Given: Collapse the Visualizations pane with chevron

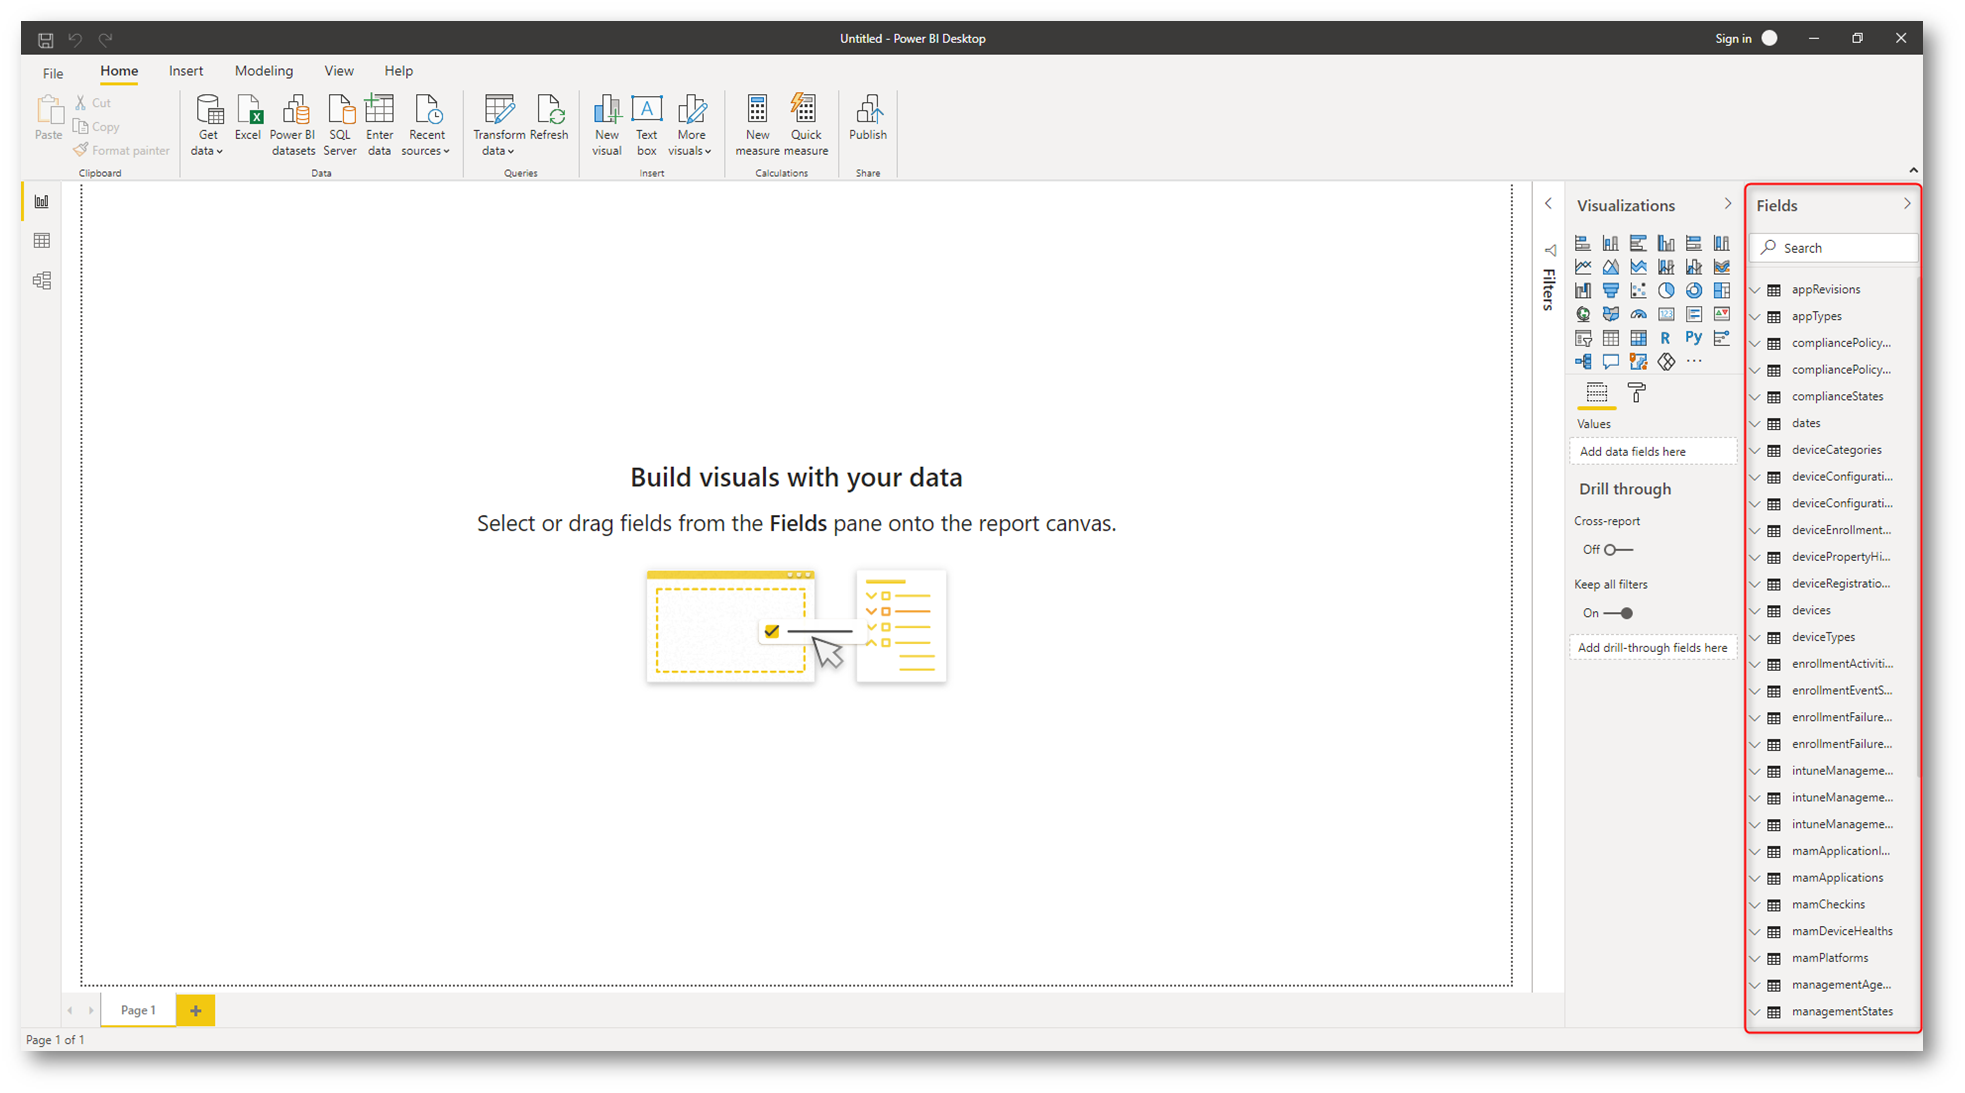Looking at the screenshot, I should click(x=1728, y=204).
